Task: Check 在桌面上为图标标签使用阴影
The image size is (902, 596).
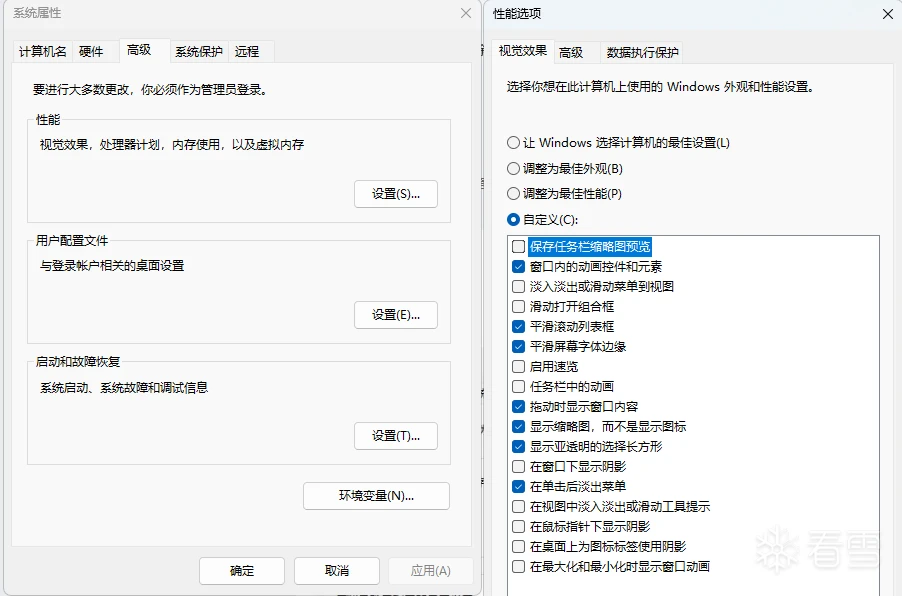Action: 518,547
